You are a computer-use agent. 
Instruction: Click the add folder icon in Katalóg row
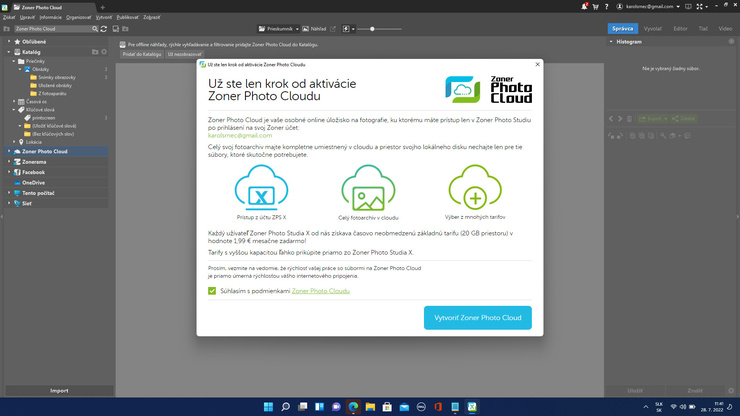point(95,52)
